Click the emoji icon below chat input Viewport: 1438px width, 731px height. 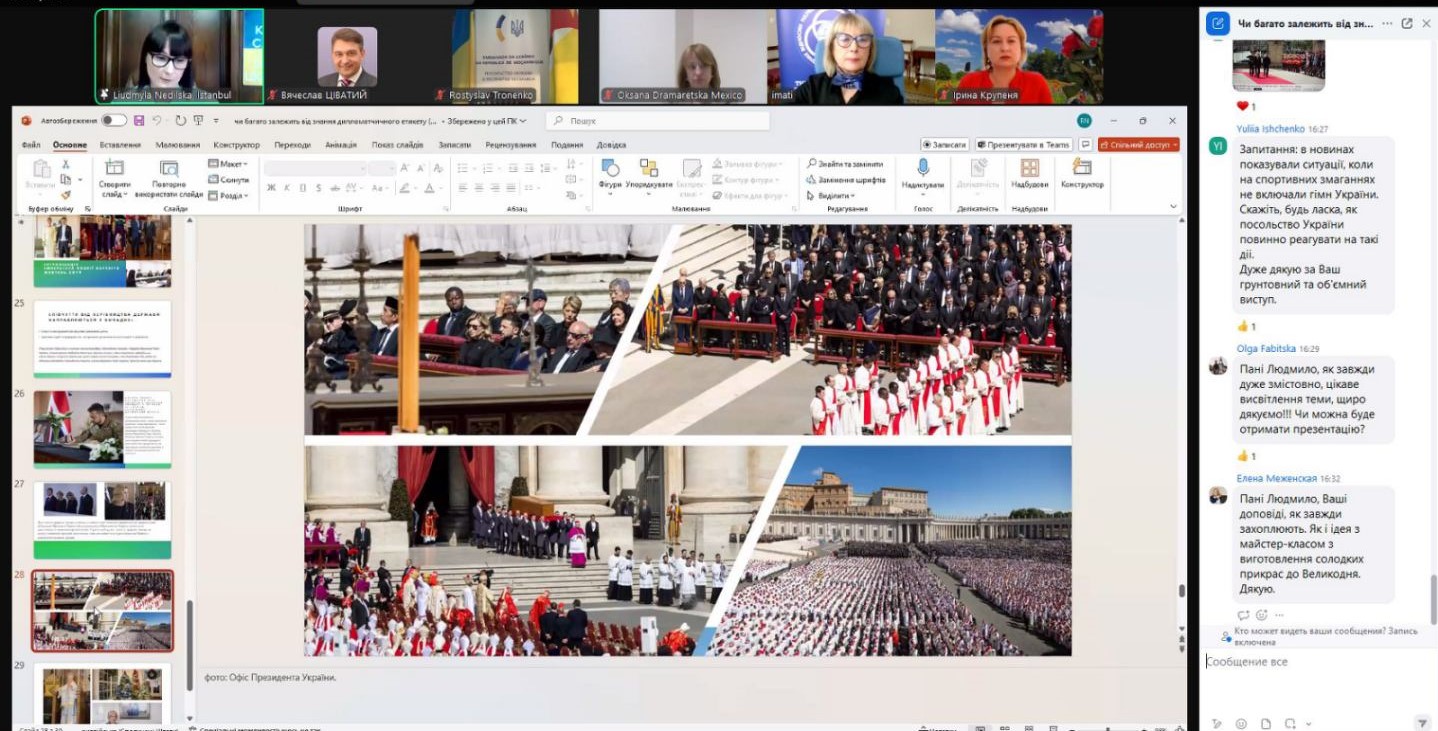(1241, 723)
